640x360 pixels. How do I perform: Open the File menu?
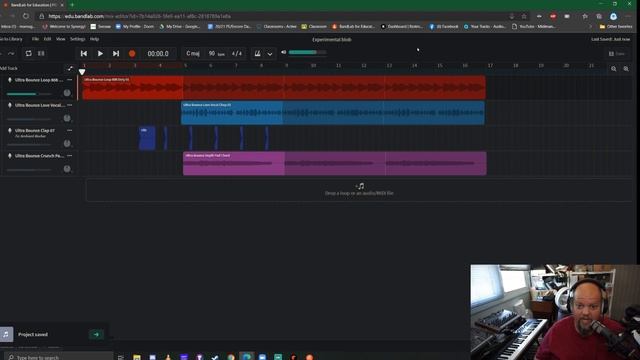click(36, 39)
